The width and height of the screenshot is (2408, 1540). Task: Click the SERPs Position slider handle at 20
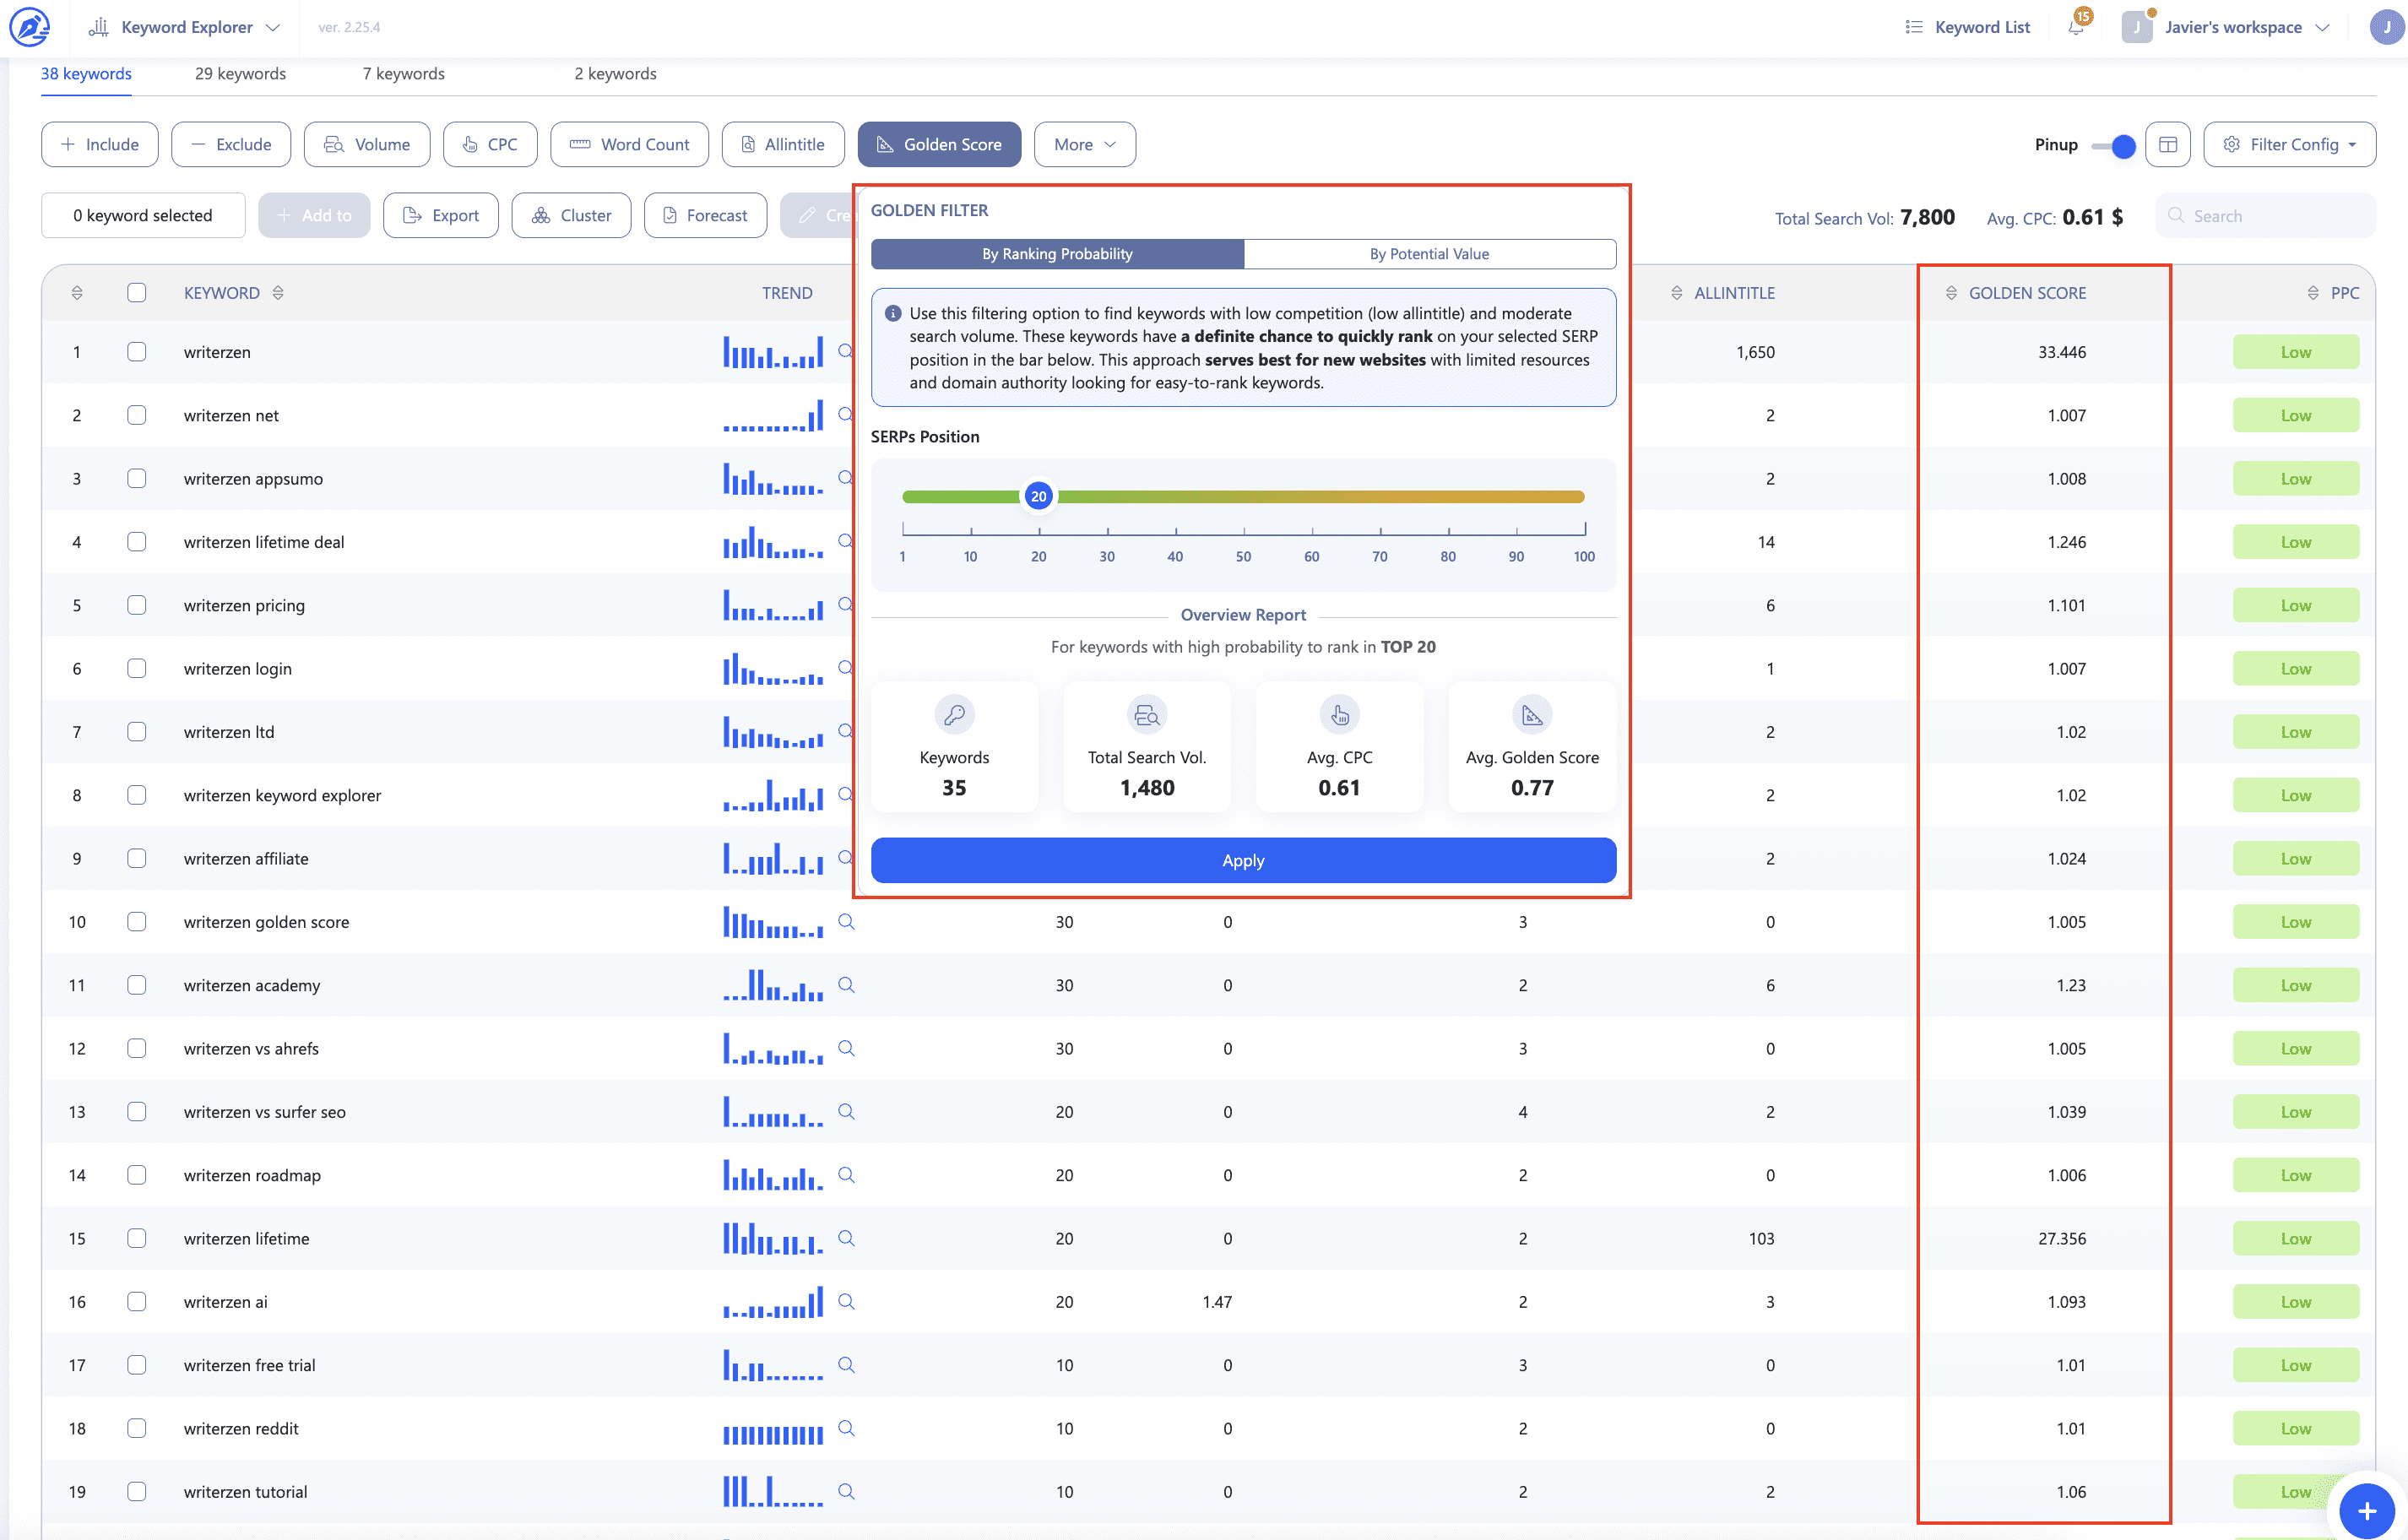coord(1038,496)
